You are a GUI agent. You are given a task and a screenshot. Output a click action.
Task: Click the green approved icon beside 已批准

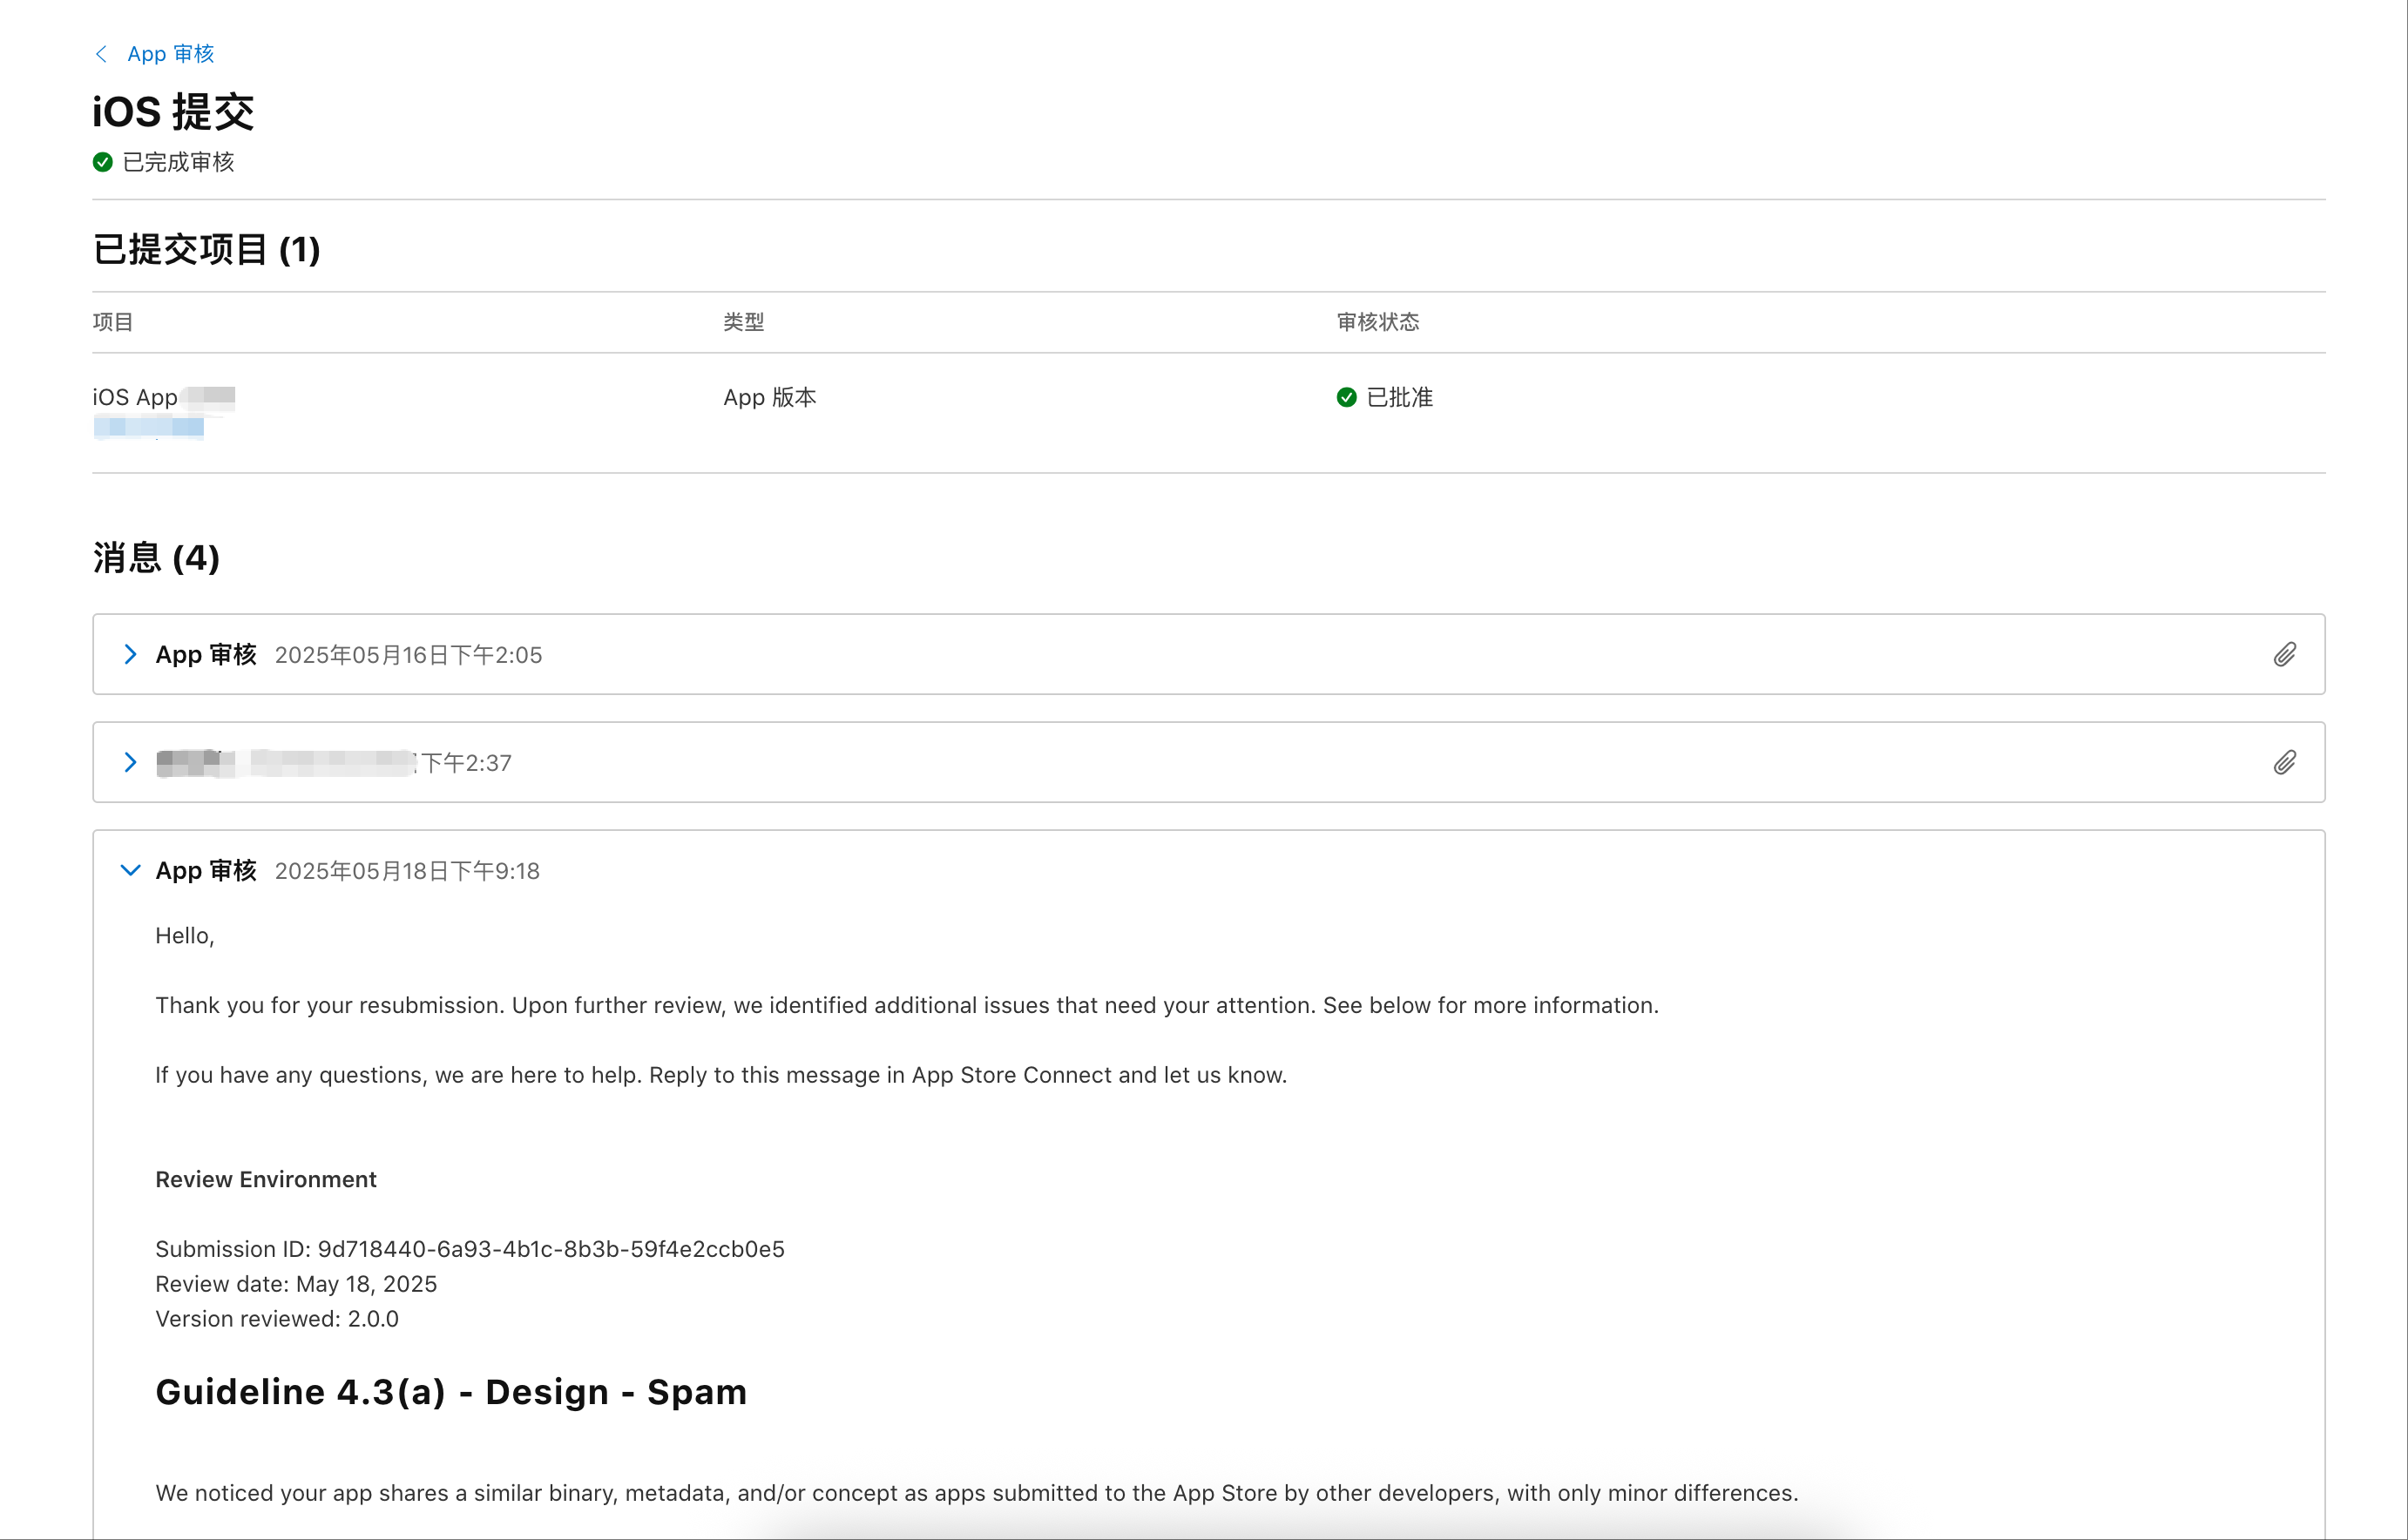click(x=1346, y=398)
